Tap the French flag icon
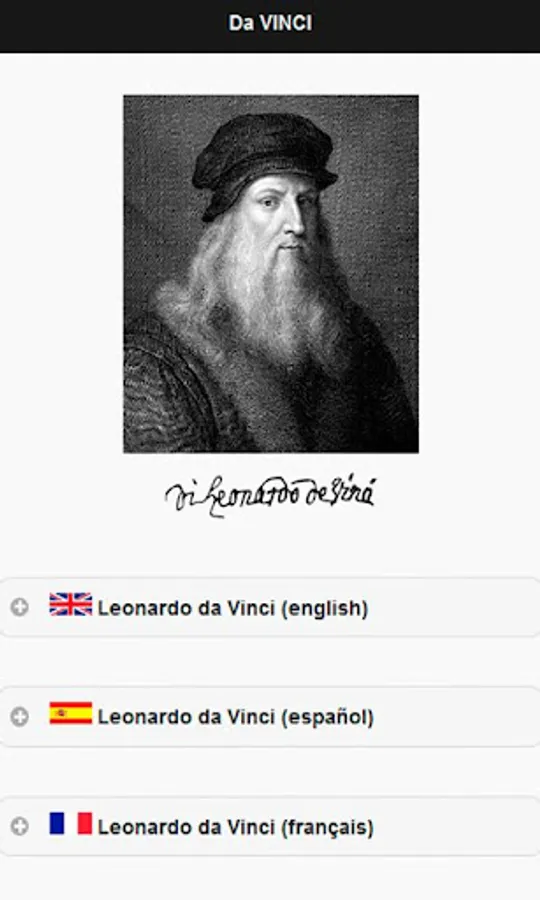The width and height of the screenshot is (540, 900). pyautogui.click(x=71, y=823)
